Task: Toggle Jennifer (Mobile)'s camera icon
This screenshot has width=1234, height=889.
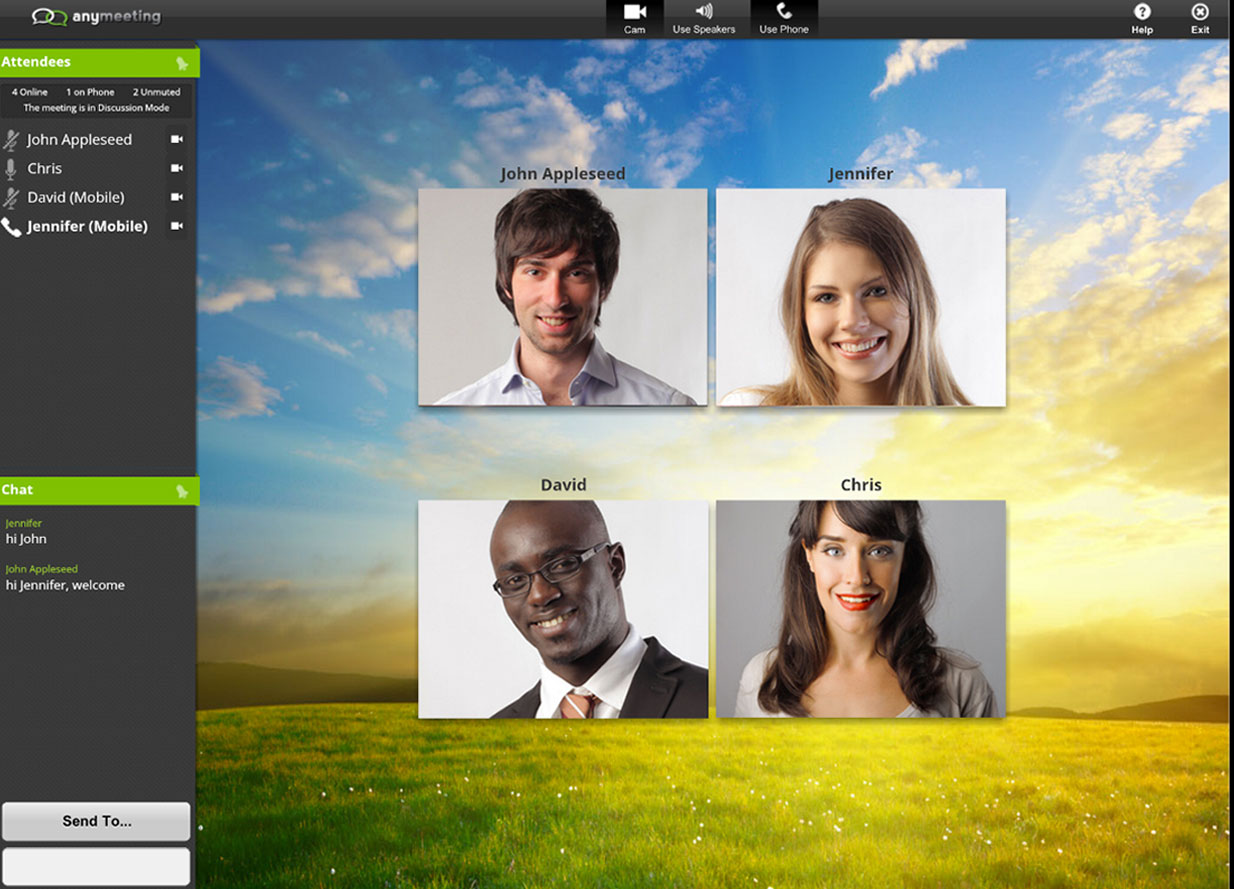Action: tap(177, 226)
